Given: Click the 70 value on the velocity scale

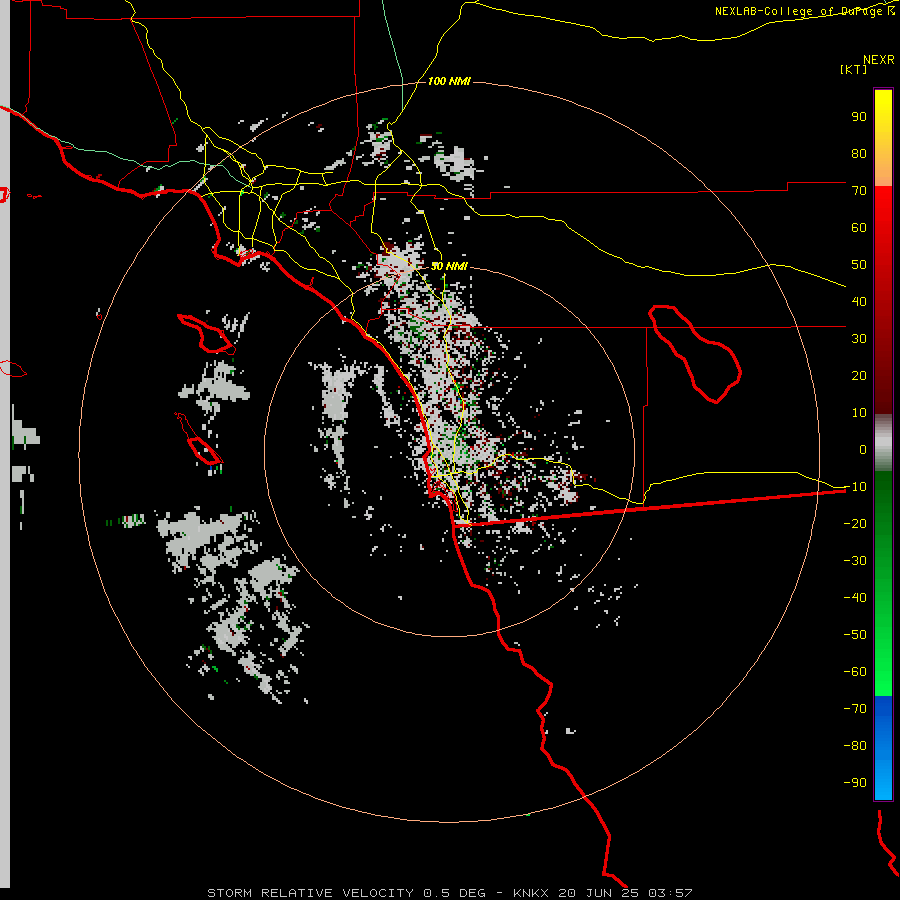Looking at the screenshot, I should point(859,191).
